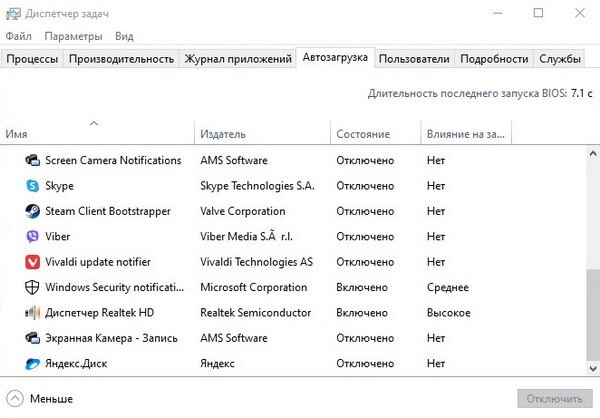Click the Диспетчер Realtek HD speaker icon
This screenshot has width=600, height=418.
click(x=33, y=313)
